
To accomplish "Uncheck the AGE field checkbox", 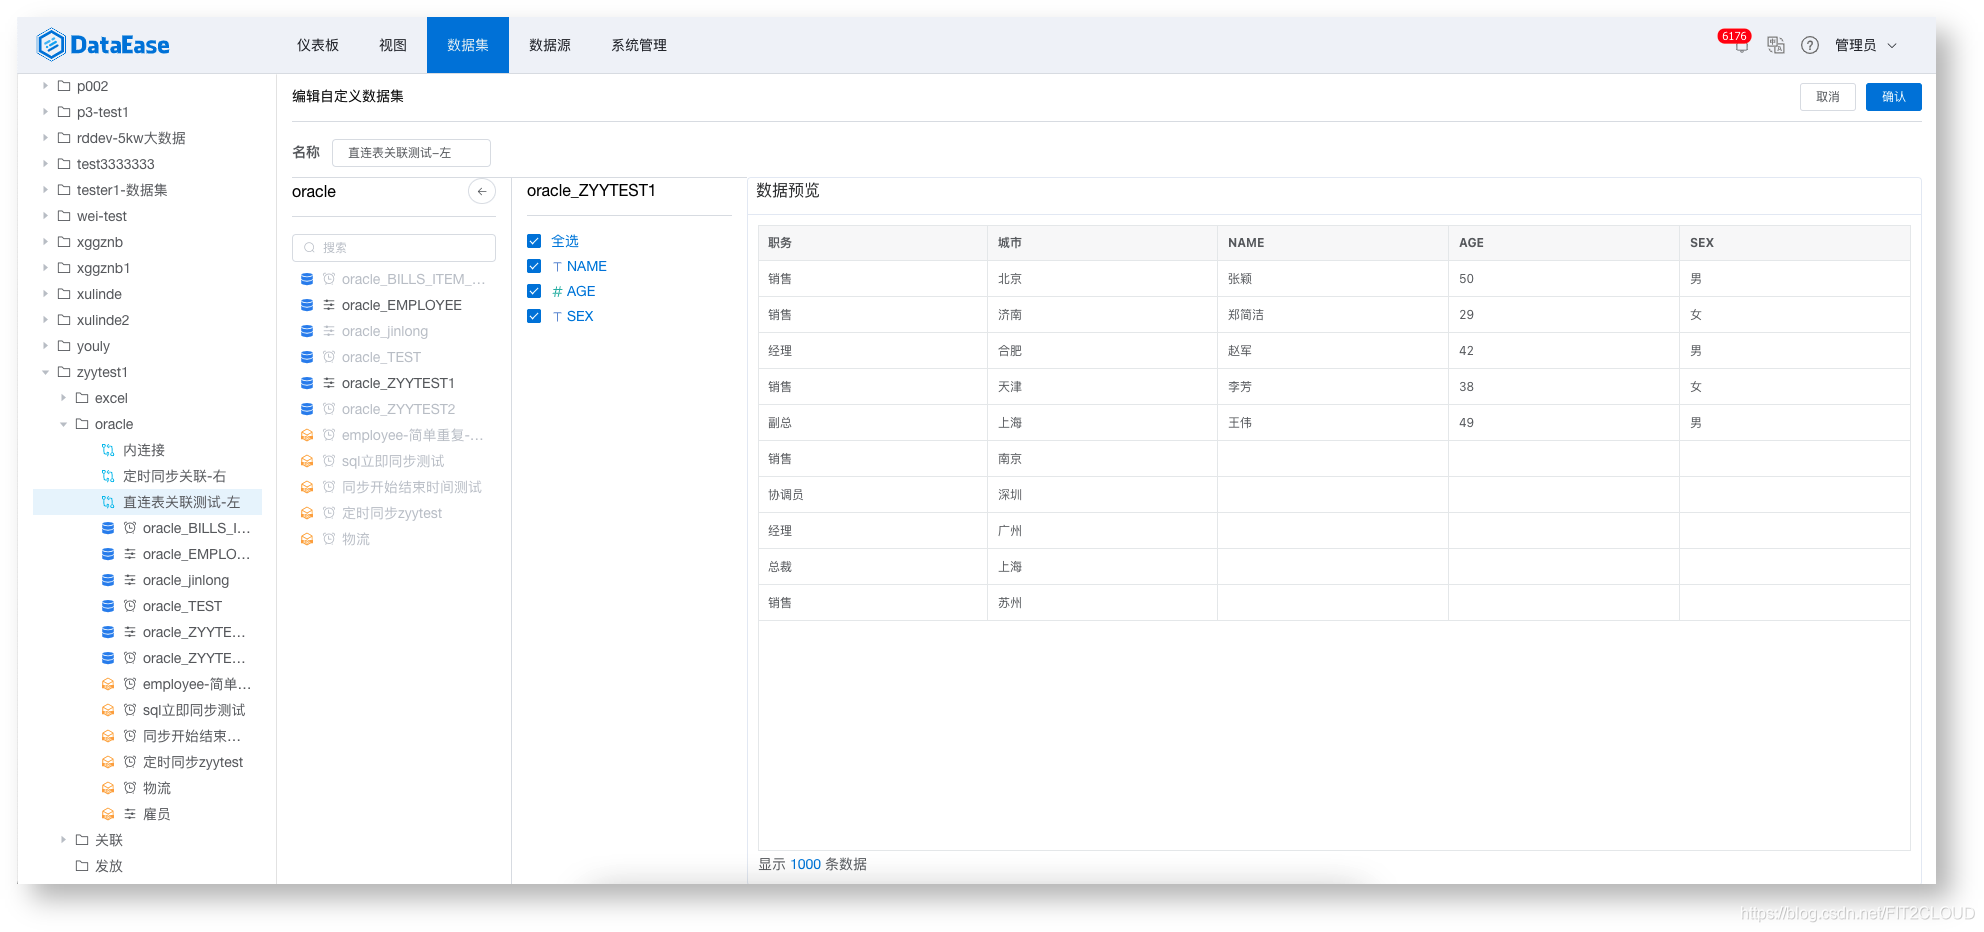I will 534,291.
